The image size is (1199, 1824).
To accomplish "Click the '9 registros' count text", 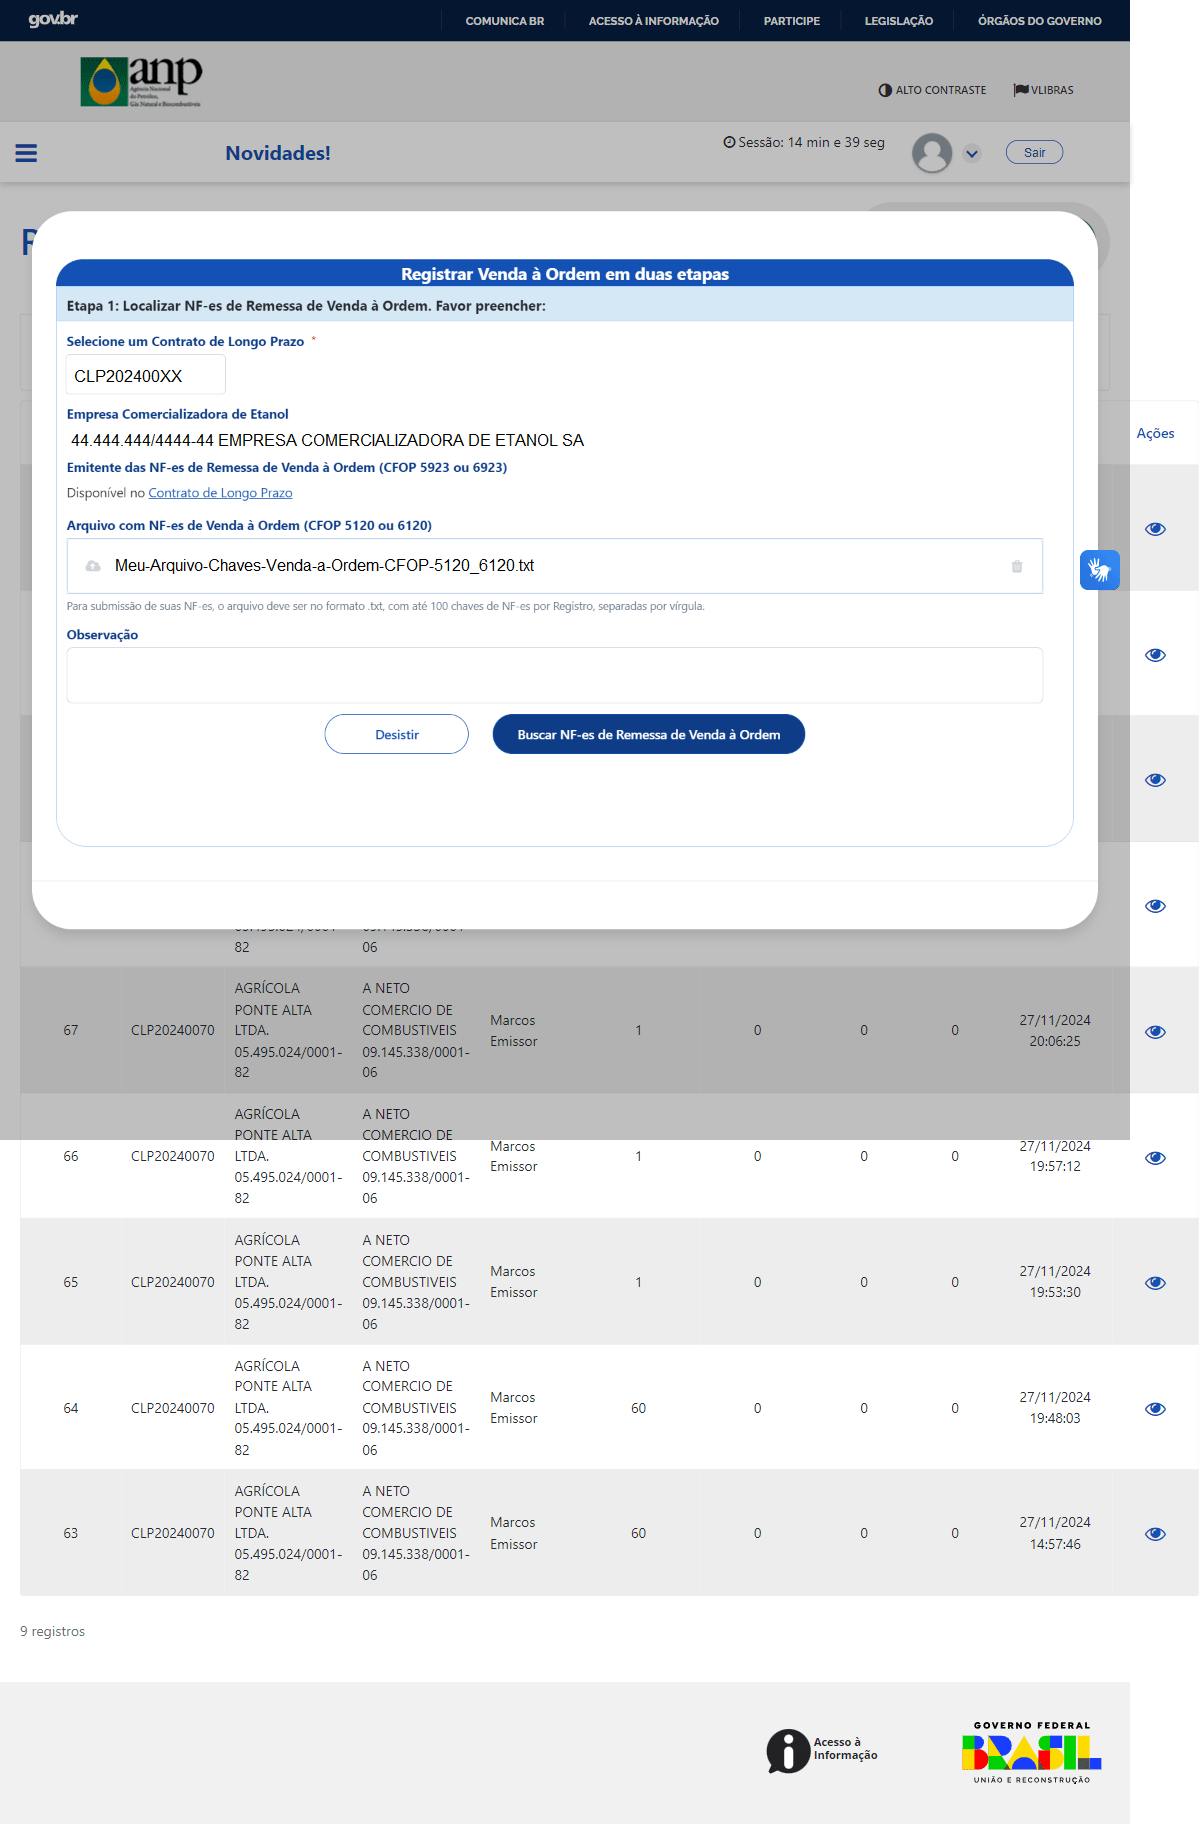I will click(53, 1631).
